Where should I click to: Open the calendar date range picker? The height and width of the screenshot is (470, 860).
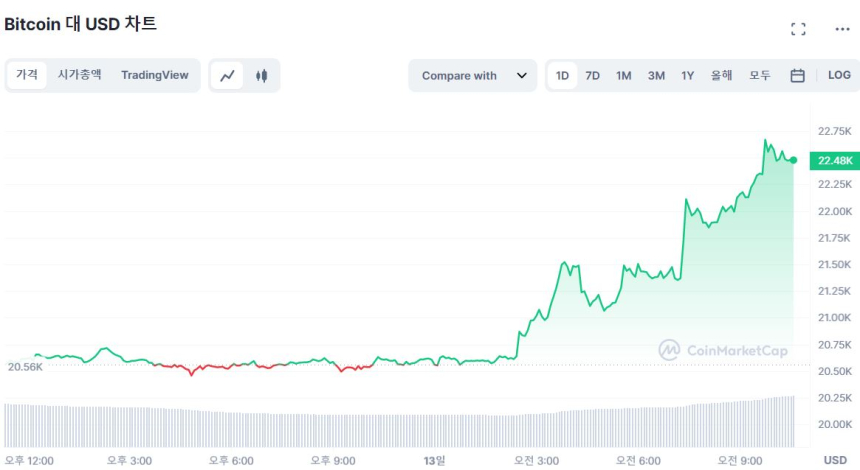tap(797, 76)
